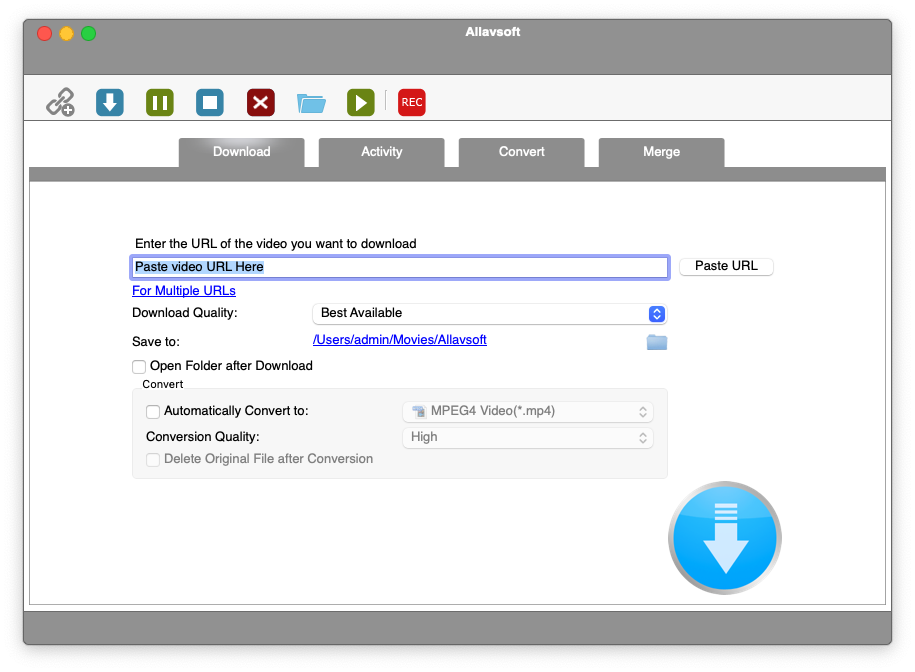The width and height of the screenshot is (915, 672).
Task: Play media with green play toolbar icon
Action: [x=361, y=103]
